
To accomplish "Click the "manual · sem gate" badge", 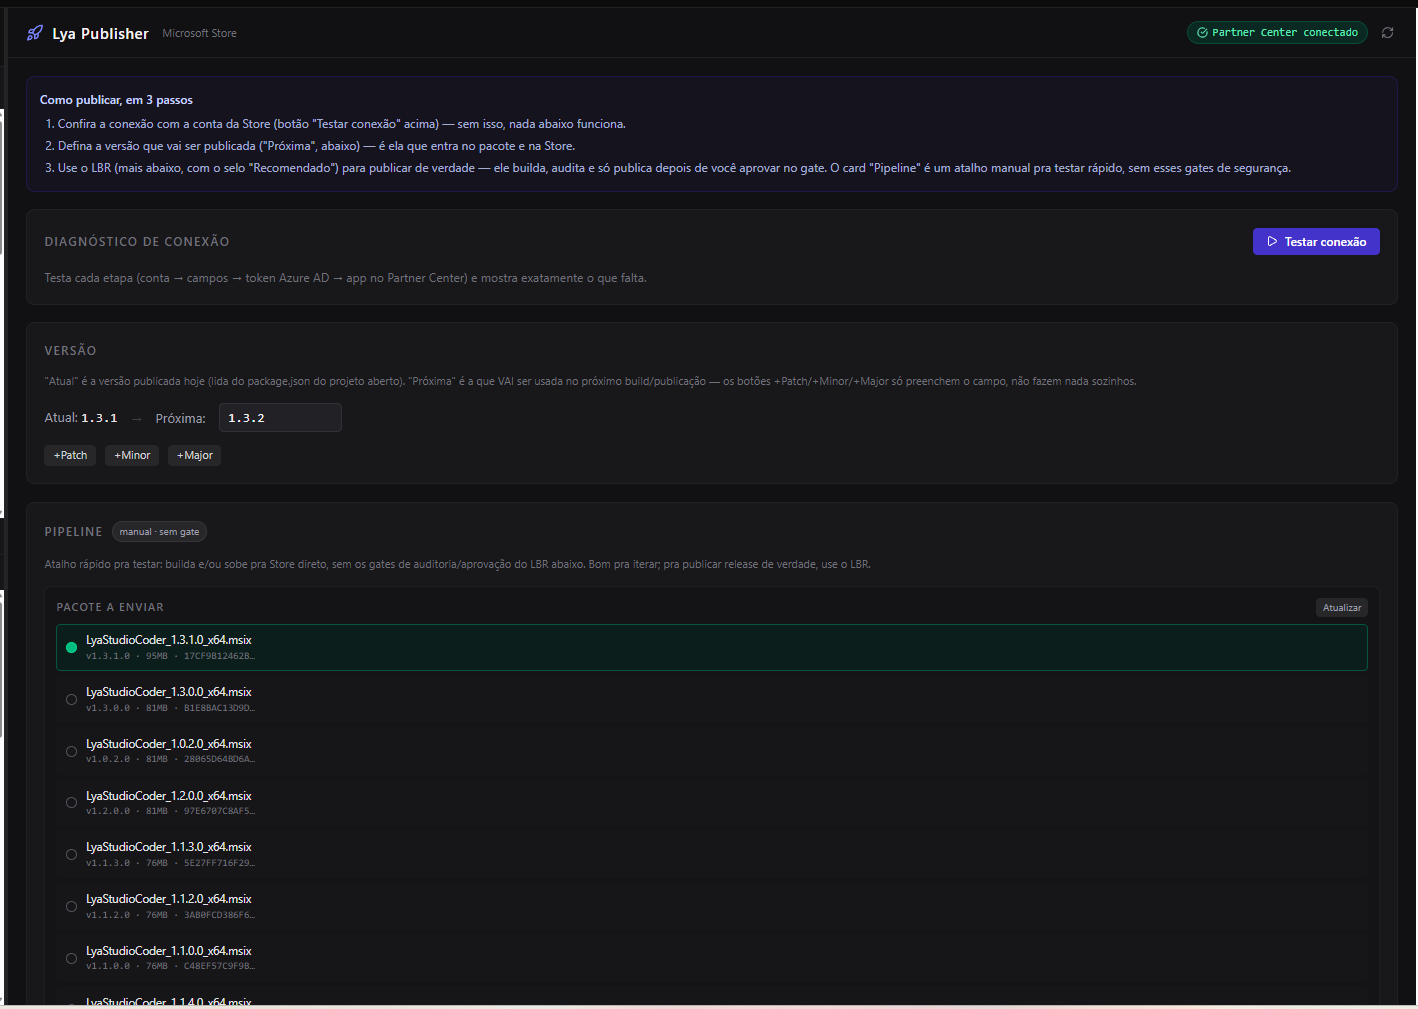I will [159, 532].
